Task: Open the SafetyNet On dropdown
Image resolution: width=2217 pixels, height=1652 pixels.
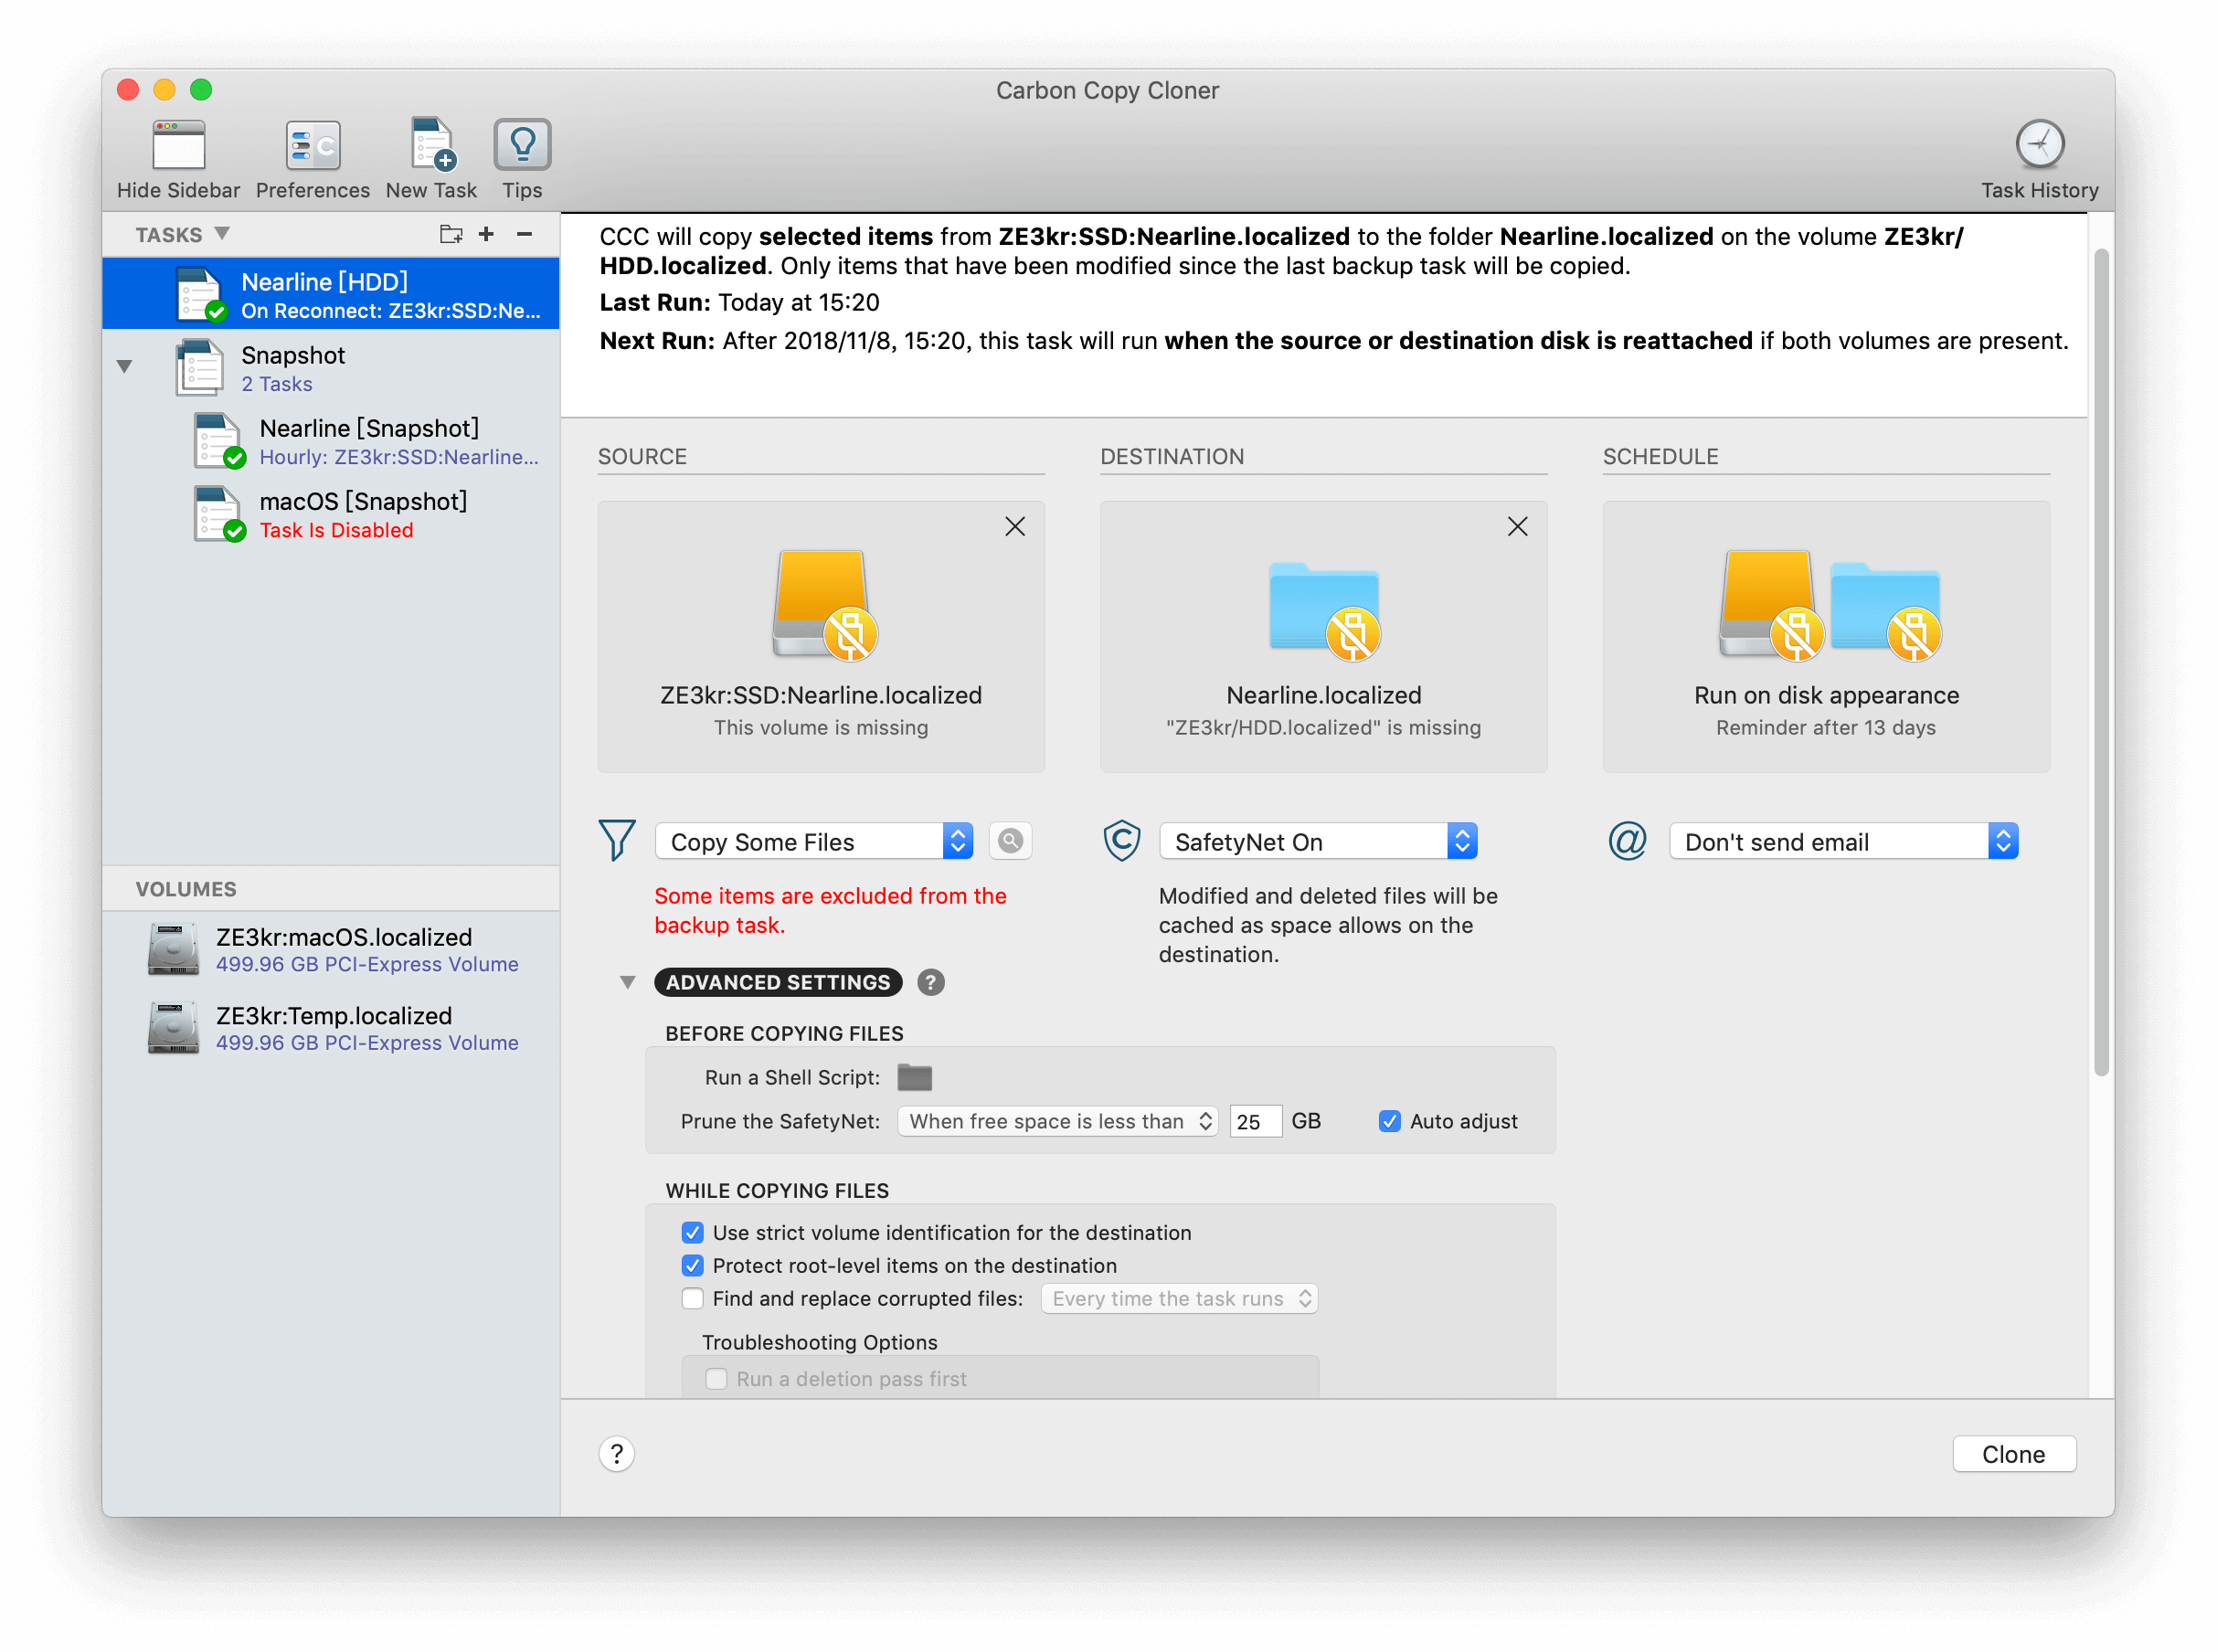Action: point(1317,842)
